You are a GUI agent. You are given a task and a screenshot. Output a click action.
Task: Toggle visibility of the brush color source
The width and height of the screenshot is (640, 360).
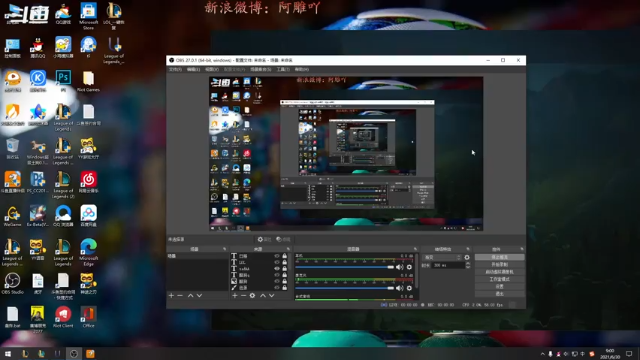pos(277,287)
